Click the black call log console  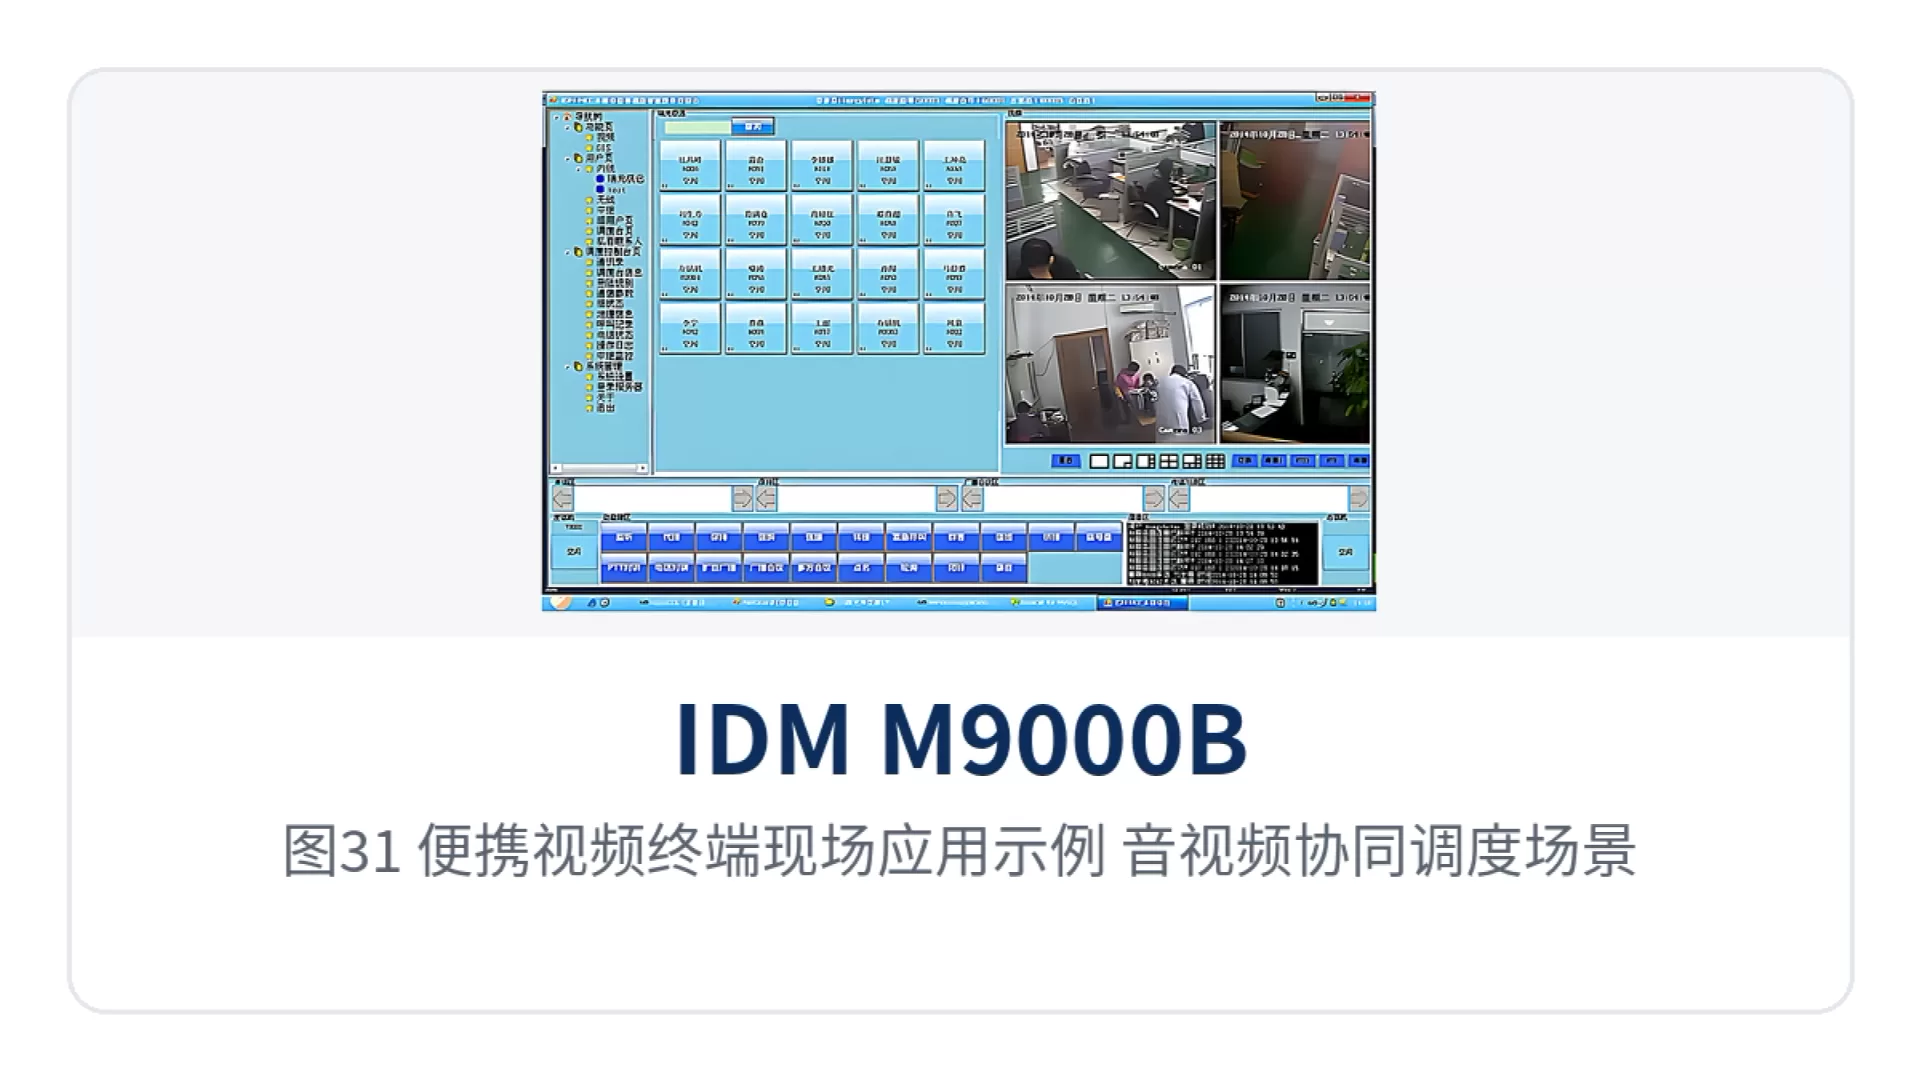[1223, 553]
